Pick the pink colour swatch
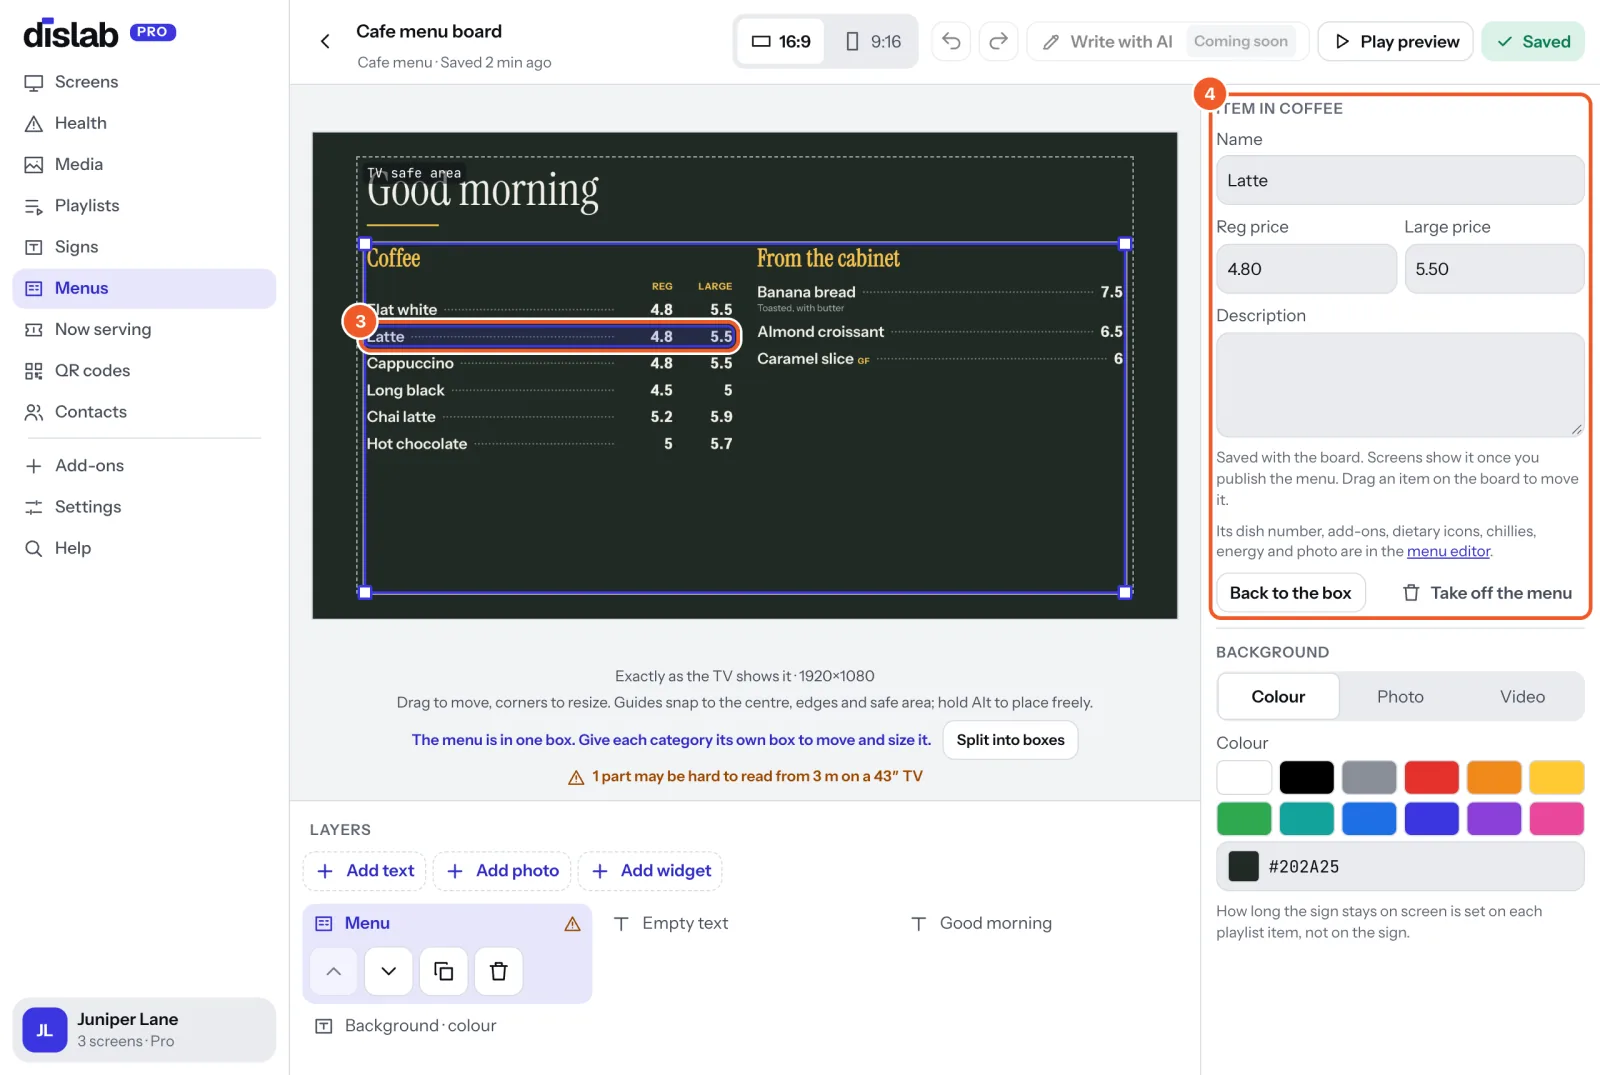Image resolution: width=1600 pixels, height=1075 pixels. click(1556, 818)
